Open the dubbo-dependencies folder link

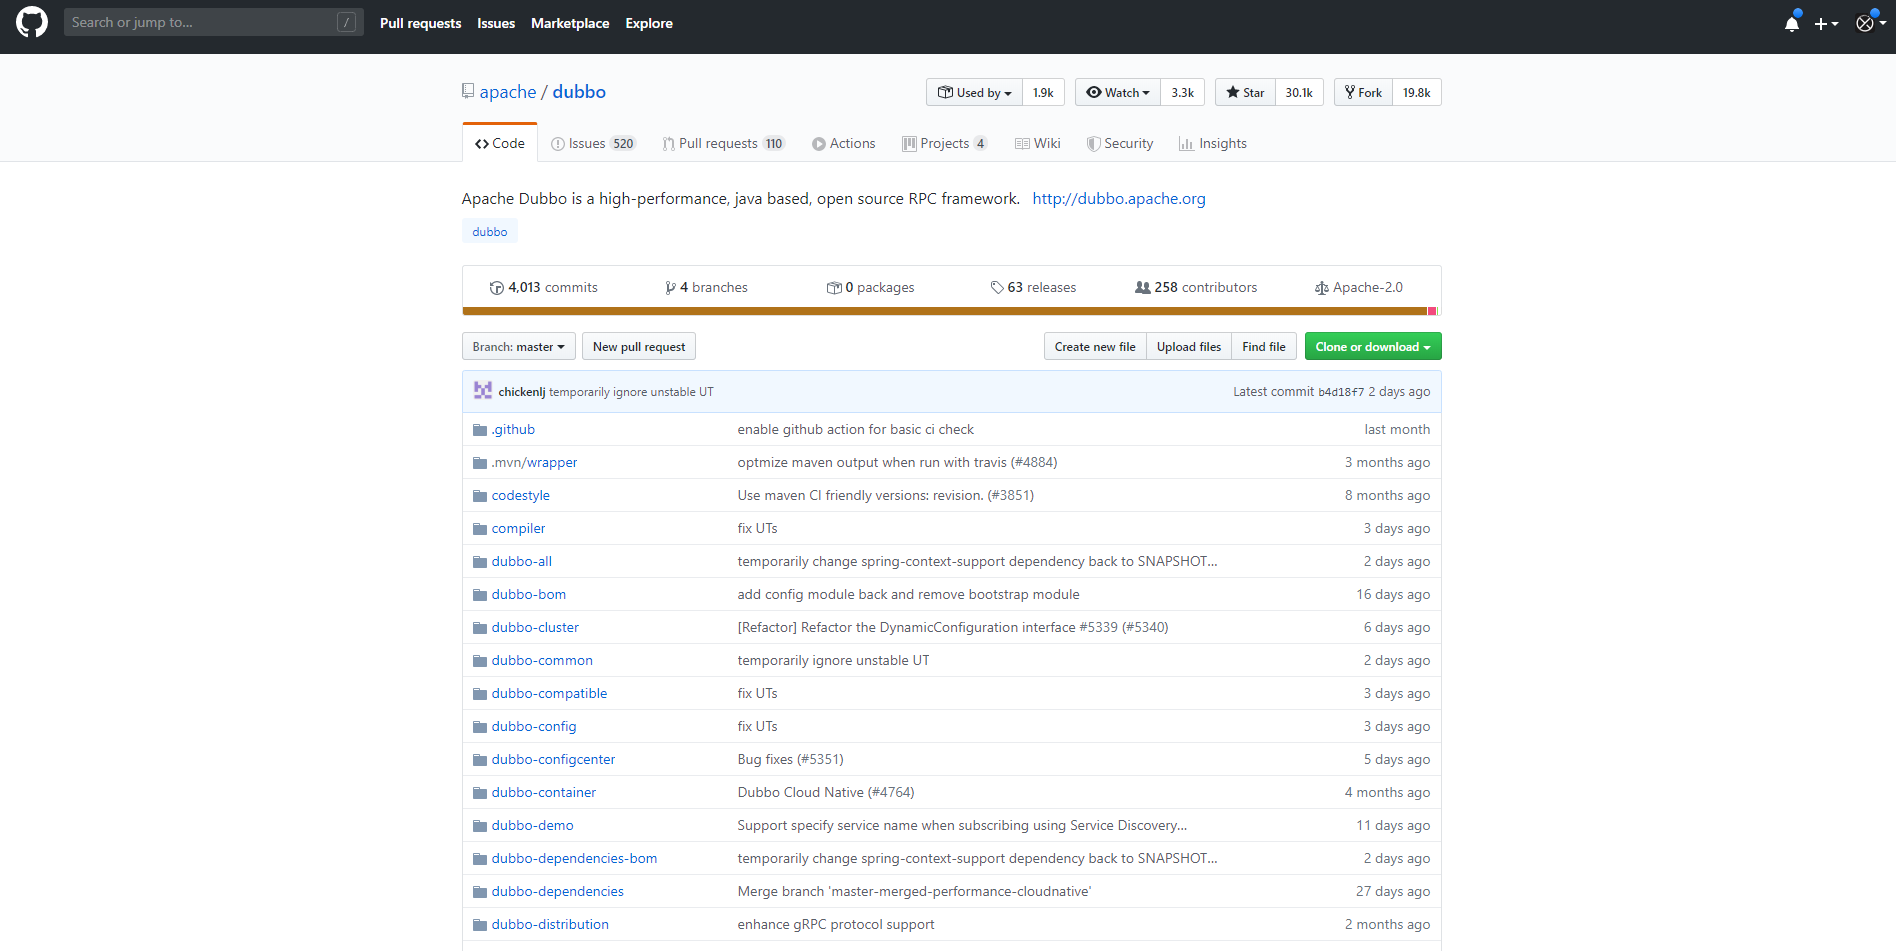[557, 892]
